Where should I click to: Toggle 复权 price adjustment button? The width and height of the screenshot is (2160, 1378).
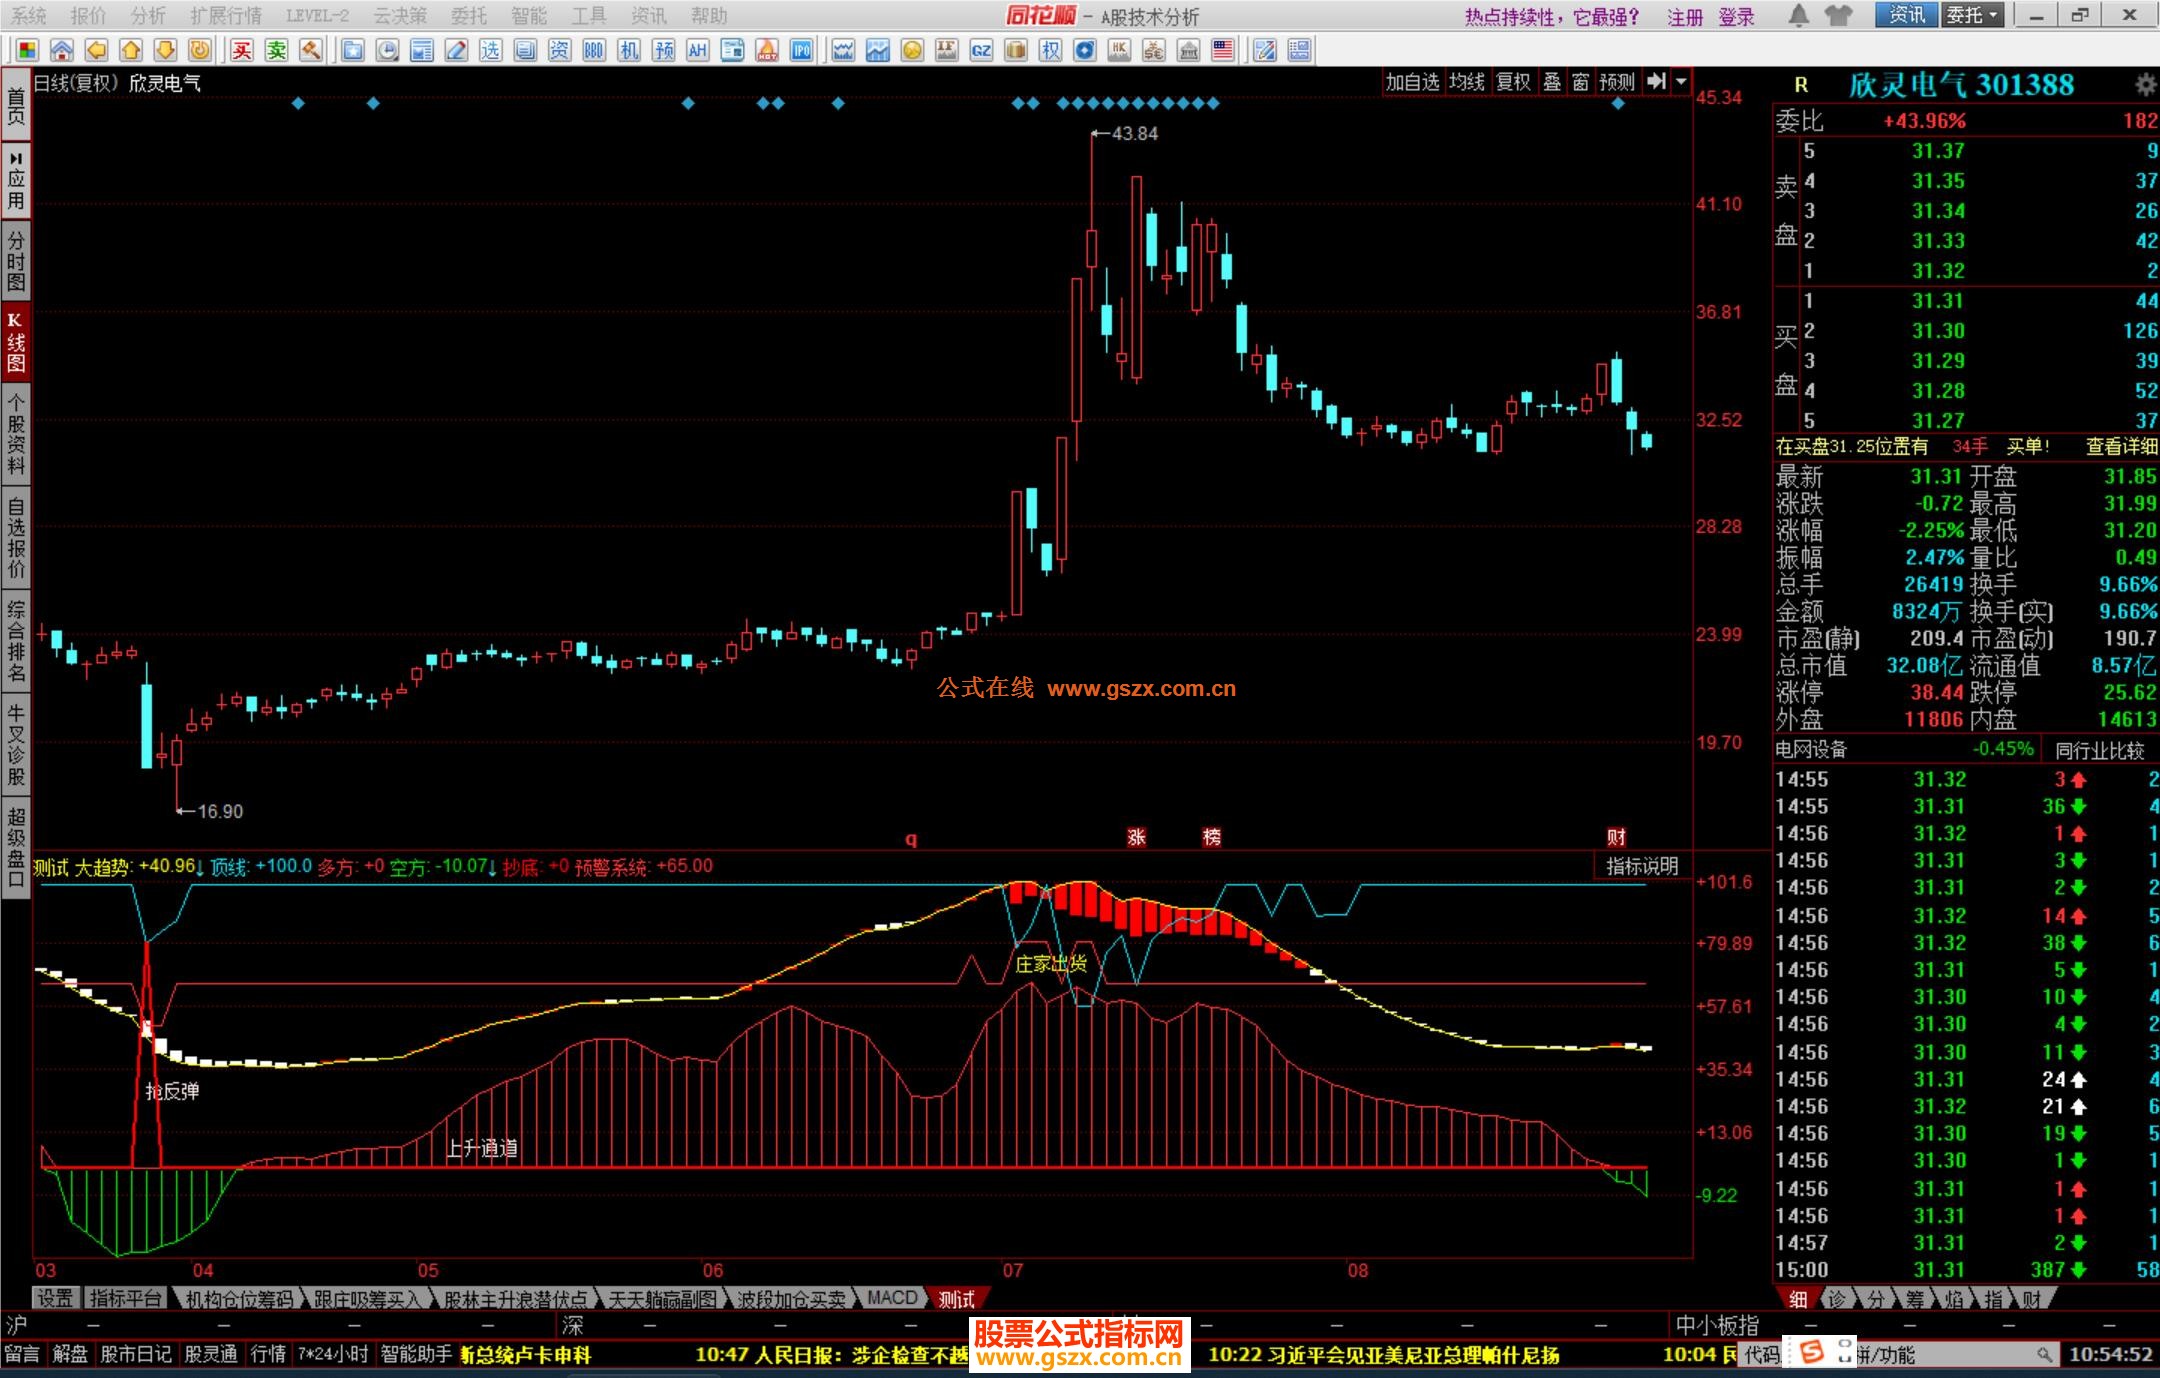point(1513,82)
